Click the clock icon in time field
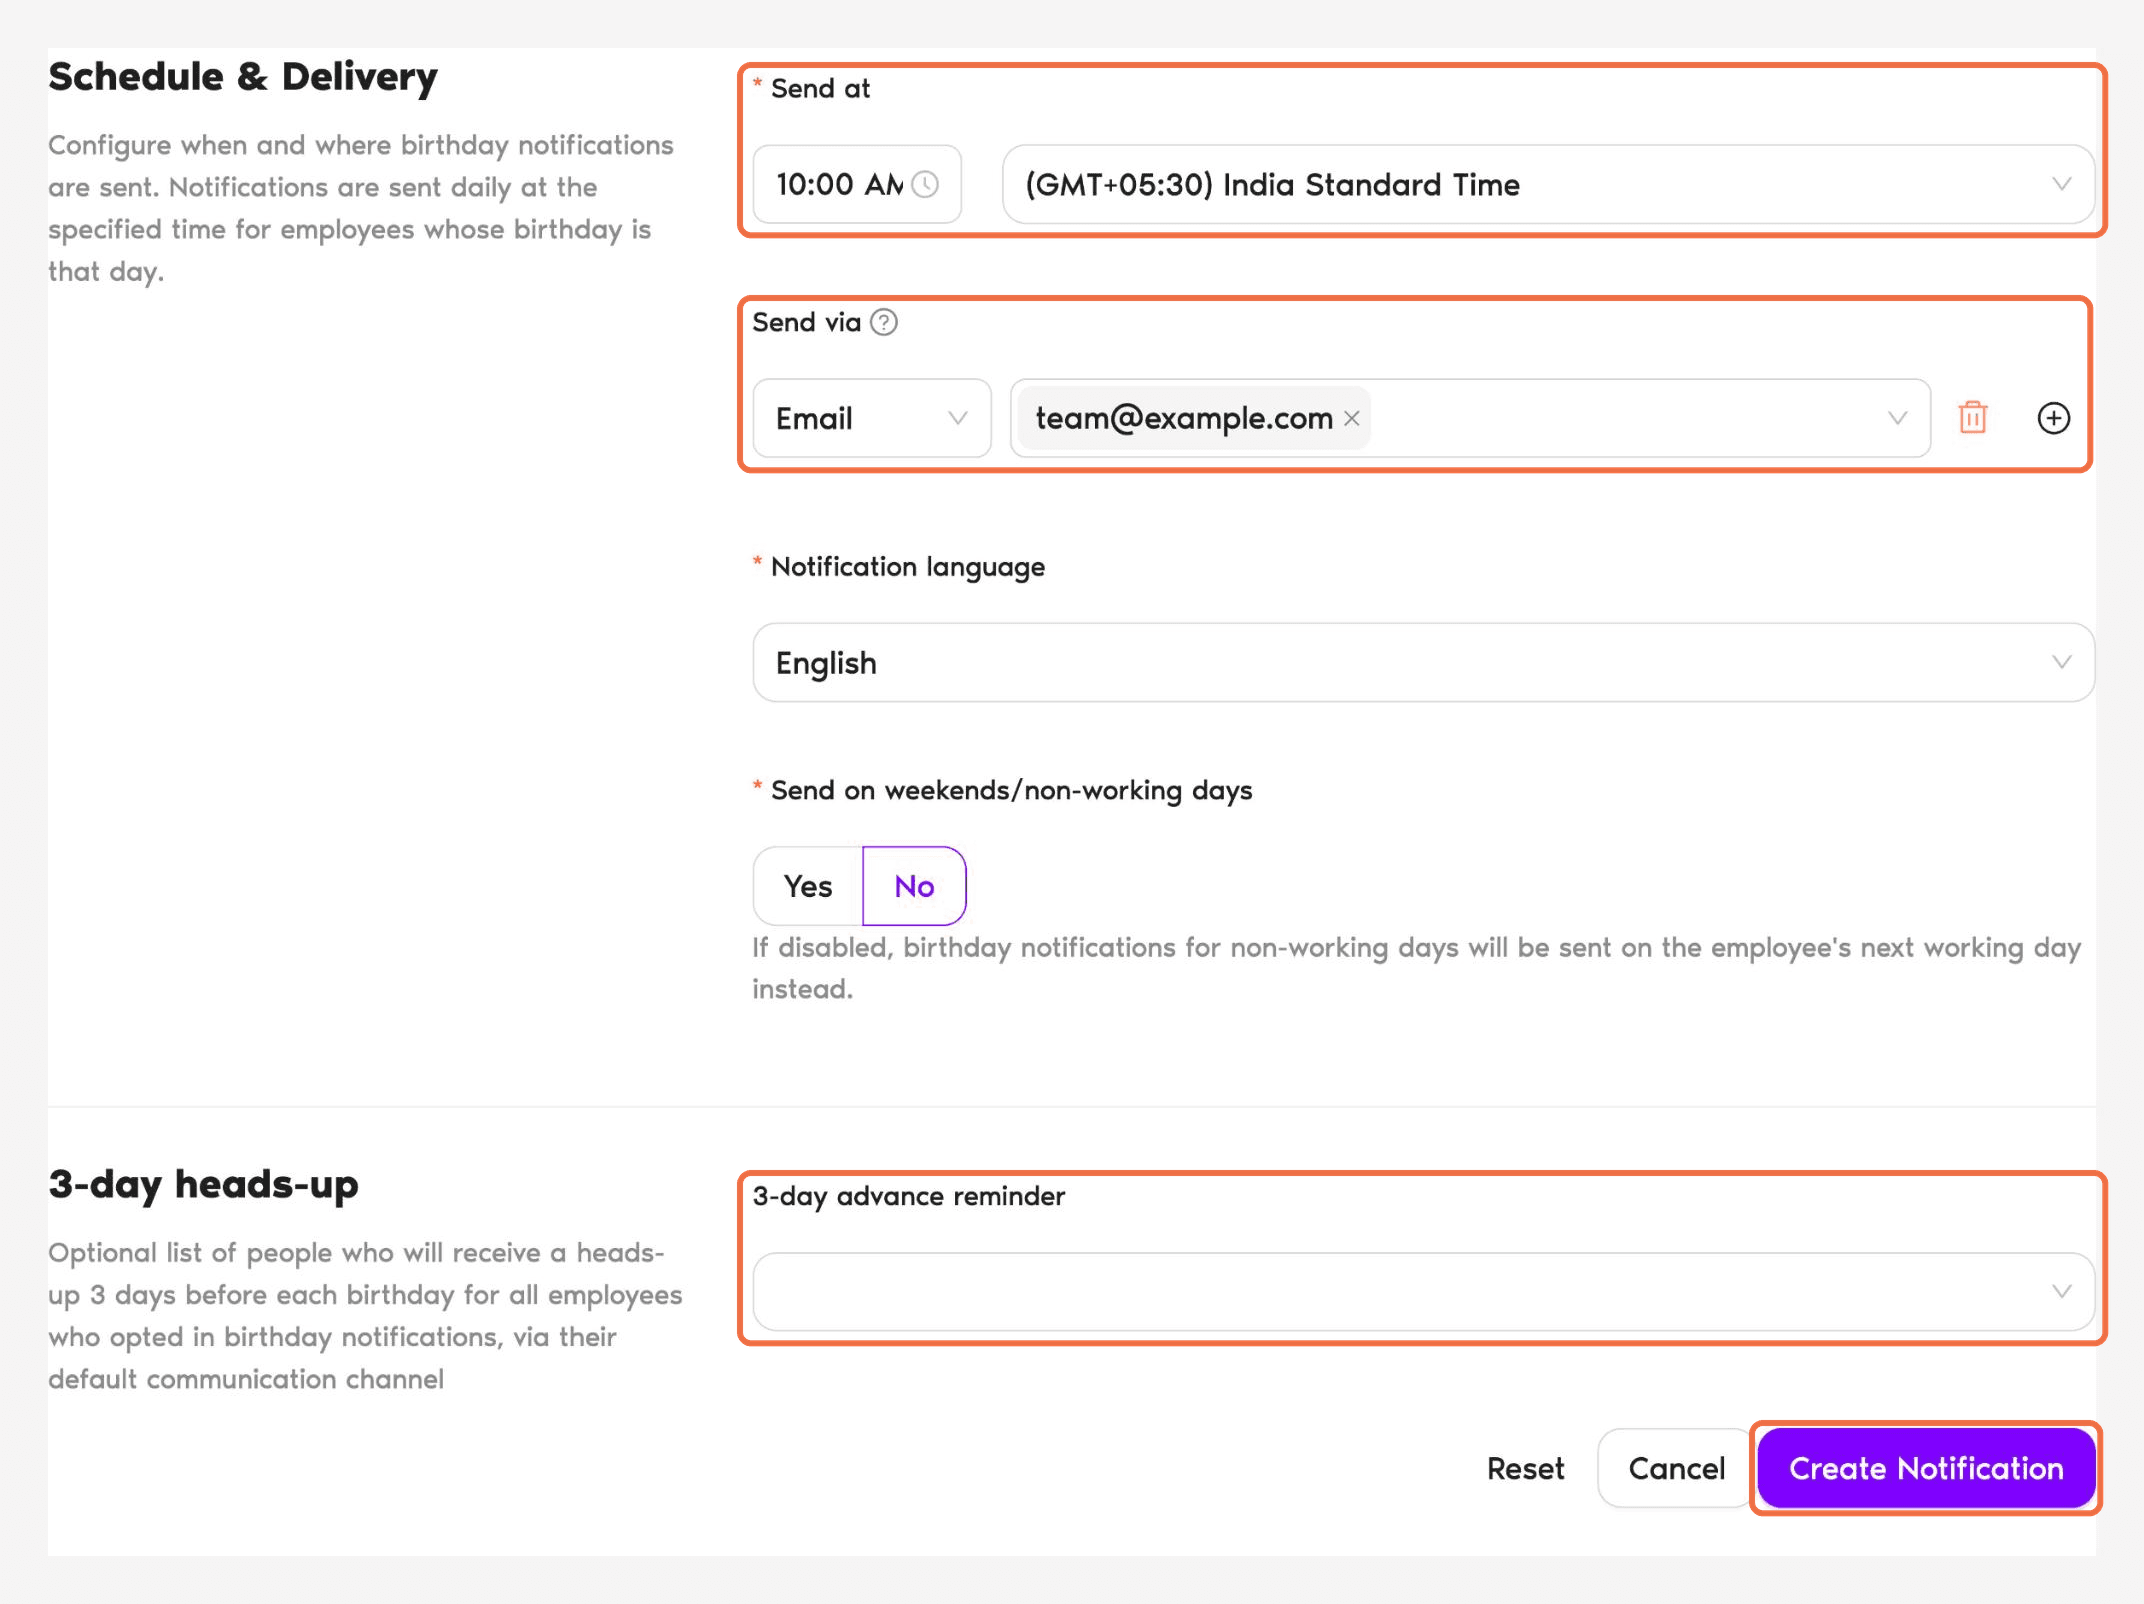This screenshot has width=2144, height=1604. (925, 184)
